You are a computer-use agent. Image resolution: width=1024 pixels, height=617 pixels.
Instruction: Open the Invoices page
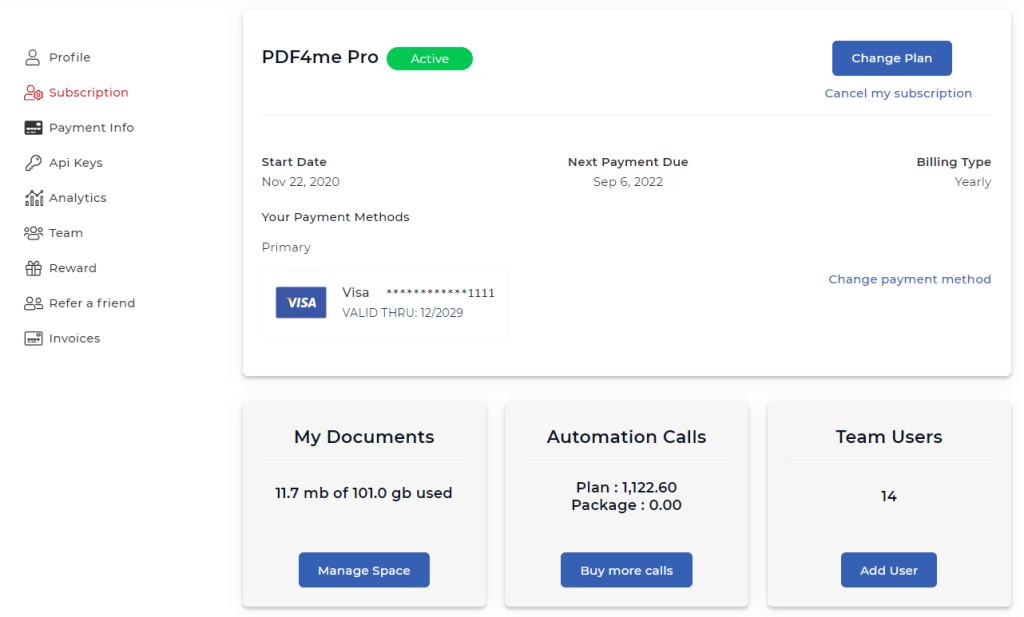(x=74, y=338)
